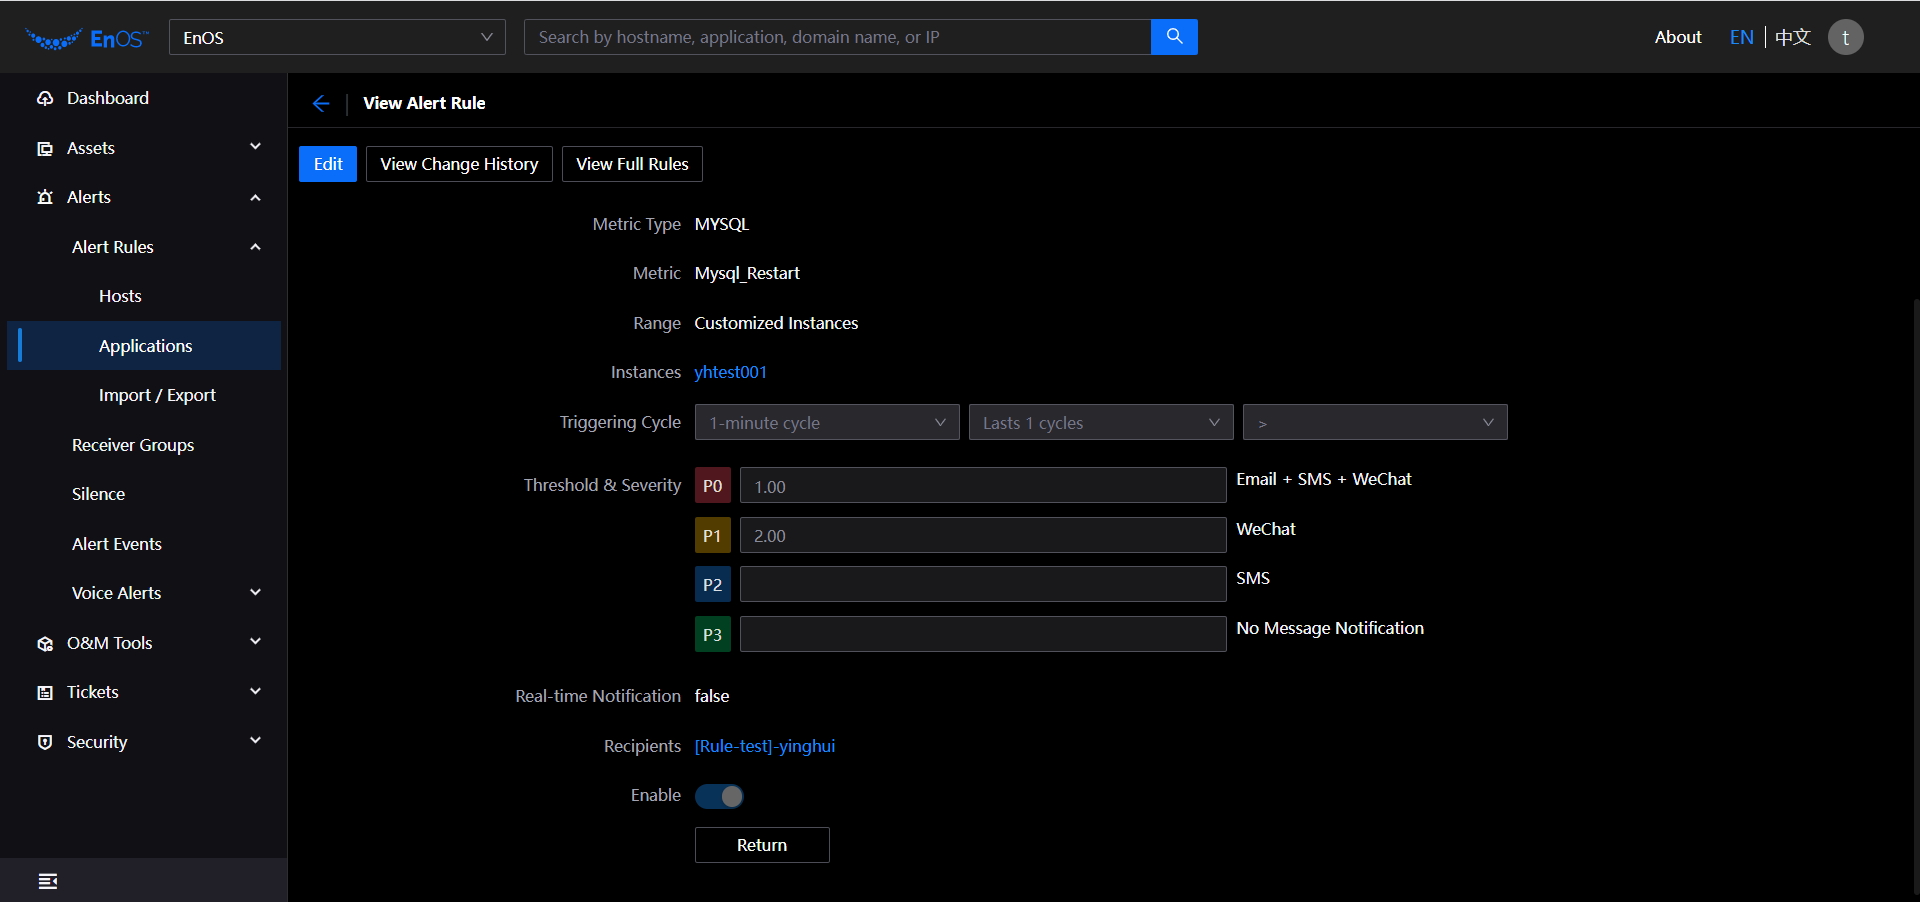Switch language to 中文
Screen dimensions: 1920x902
(x=1793, y=37)
